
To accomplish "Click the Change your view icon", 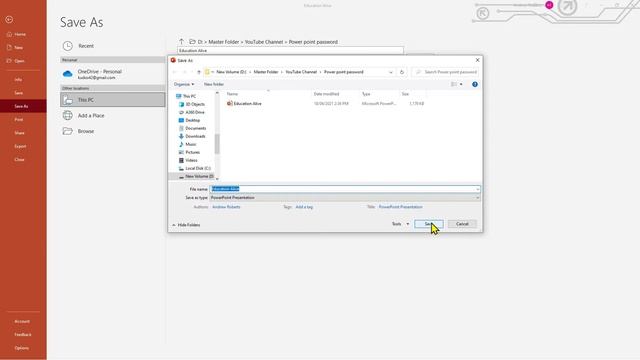I will [x=454, y=84].
